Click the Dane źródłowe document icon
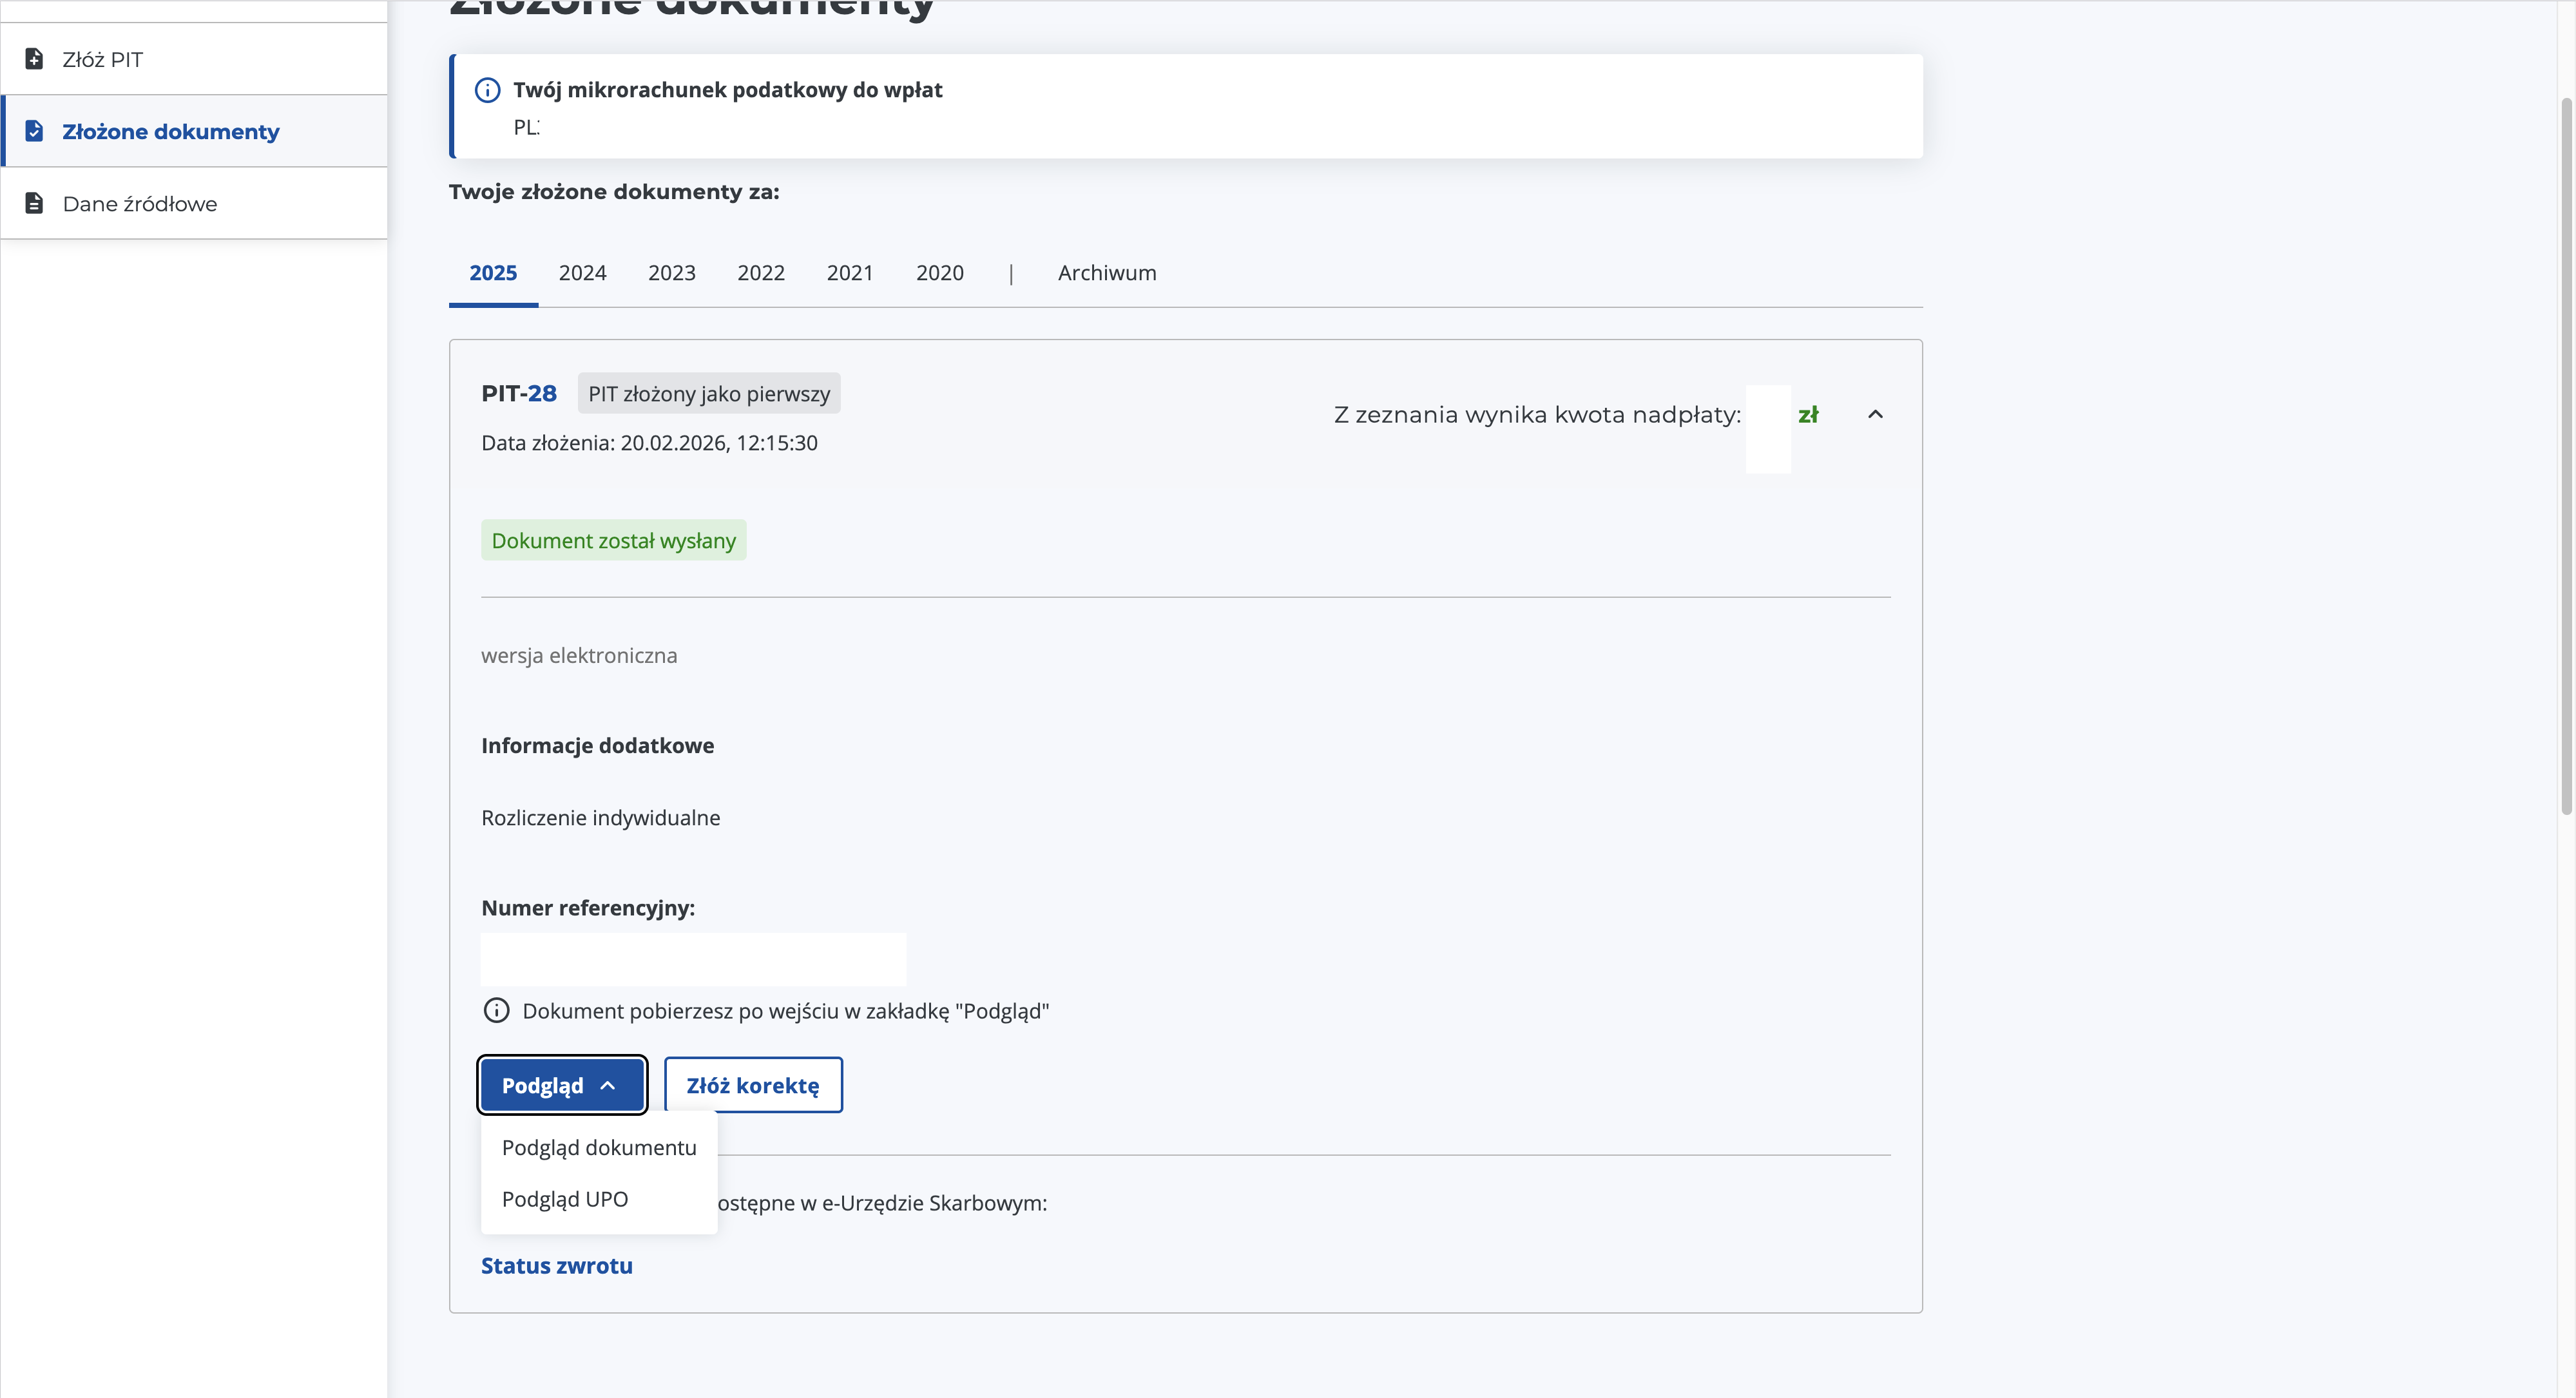 [x=34, y=203]
